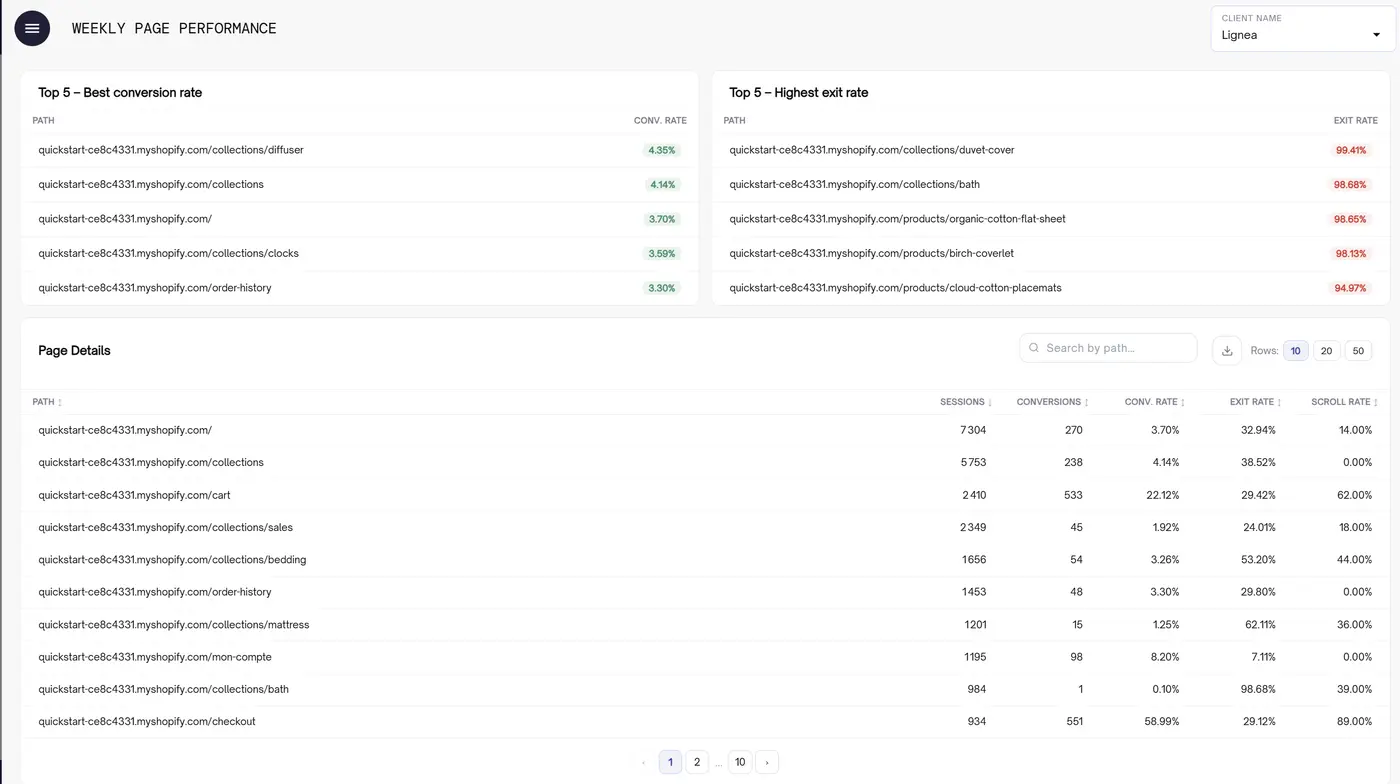Click Top 5 – Highest exit rate heading

799,92
